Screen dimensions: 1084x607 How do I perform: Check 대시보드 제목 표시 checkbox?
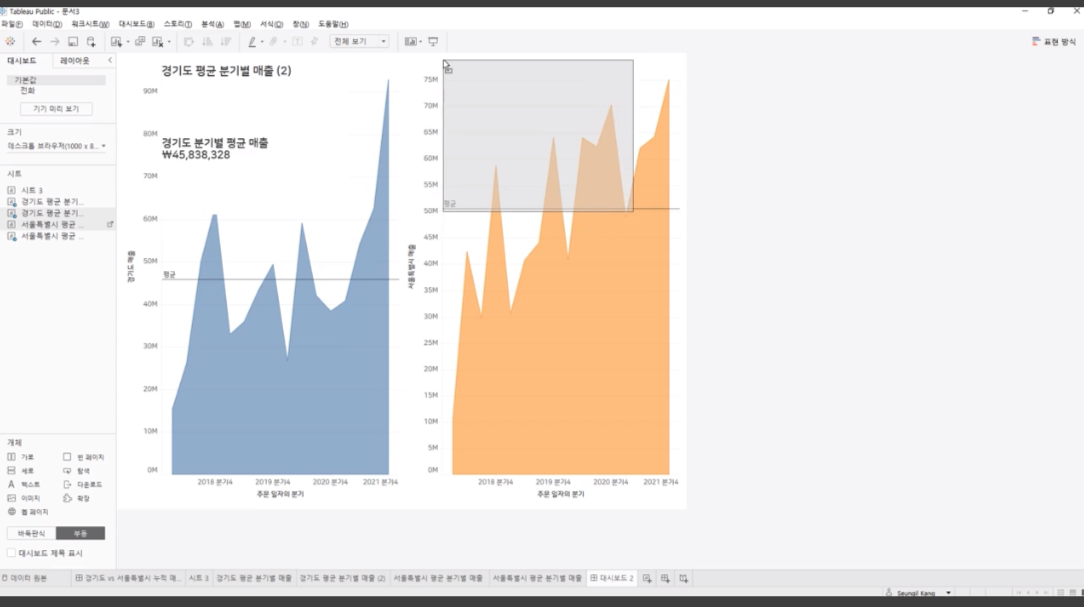pyautogui.click(x=11, y=553)
